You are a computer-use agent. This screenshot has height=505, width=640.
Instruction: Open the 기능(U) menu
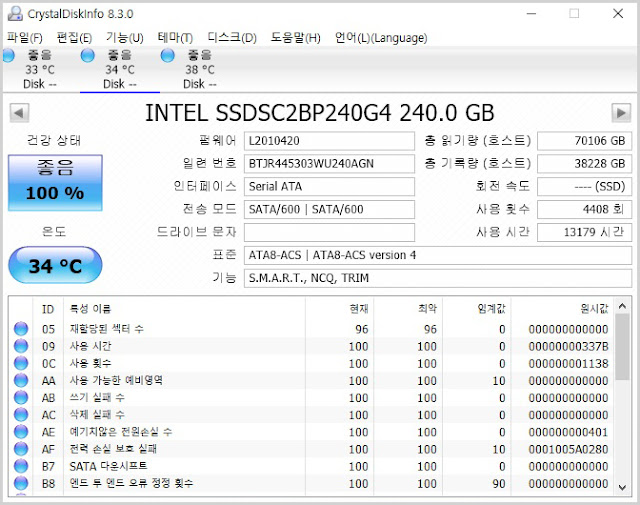(124, 38)
